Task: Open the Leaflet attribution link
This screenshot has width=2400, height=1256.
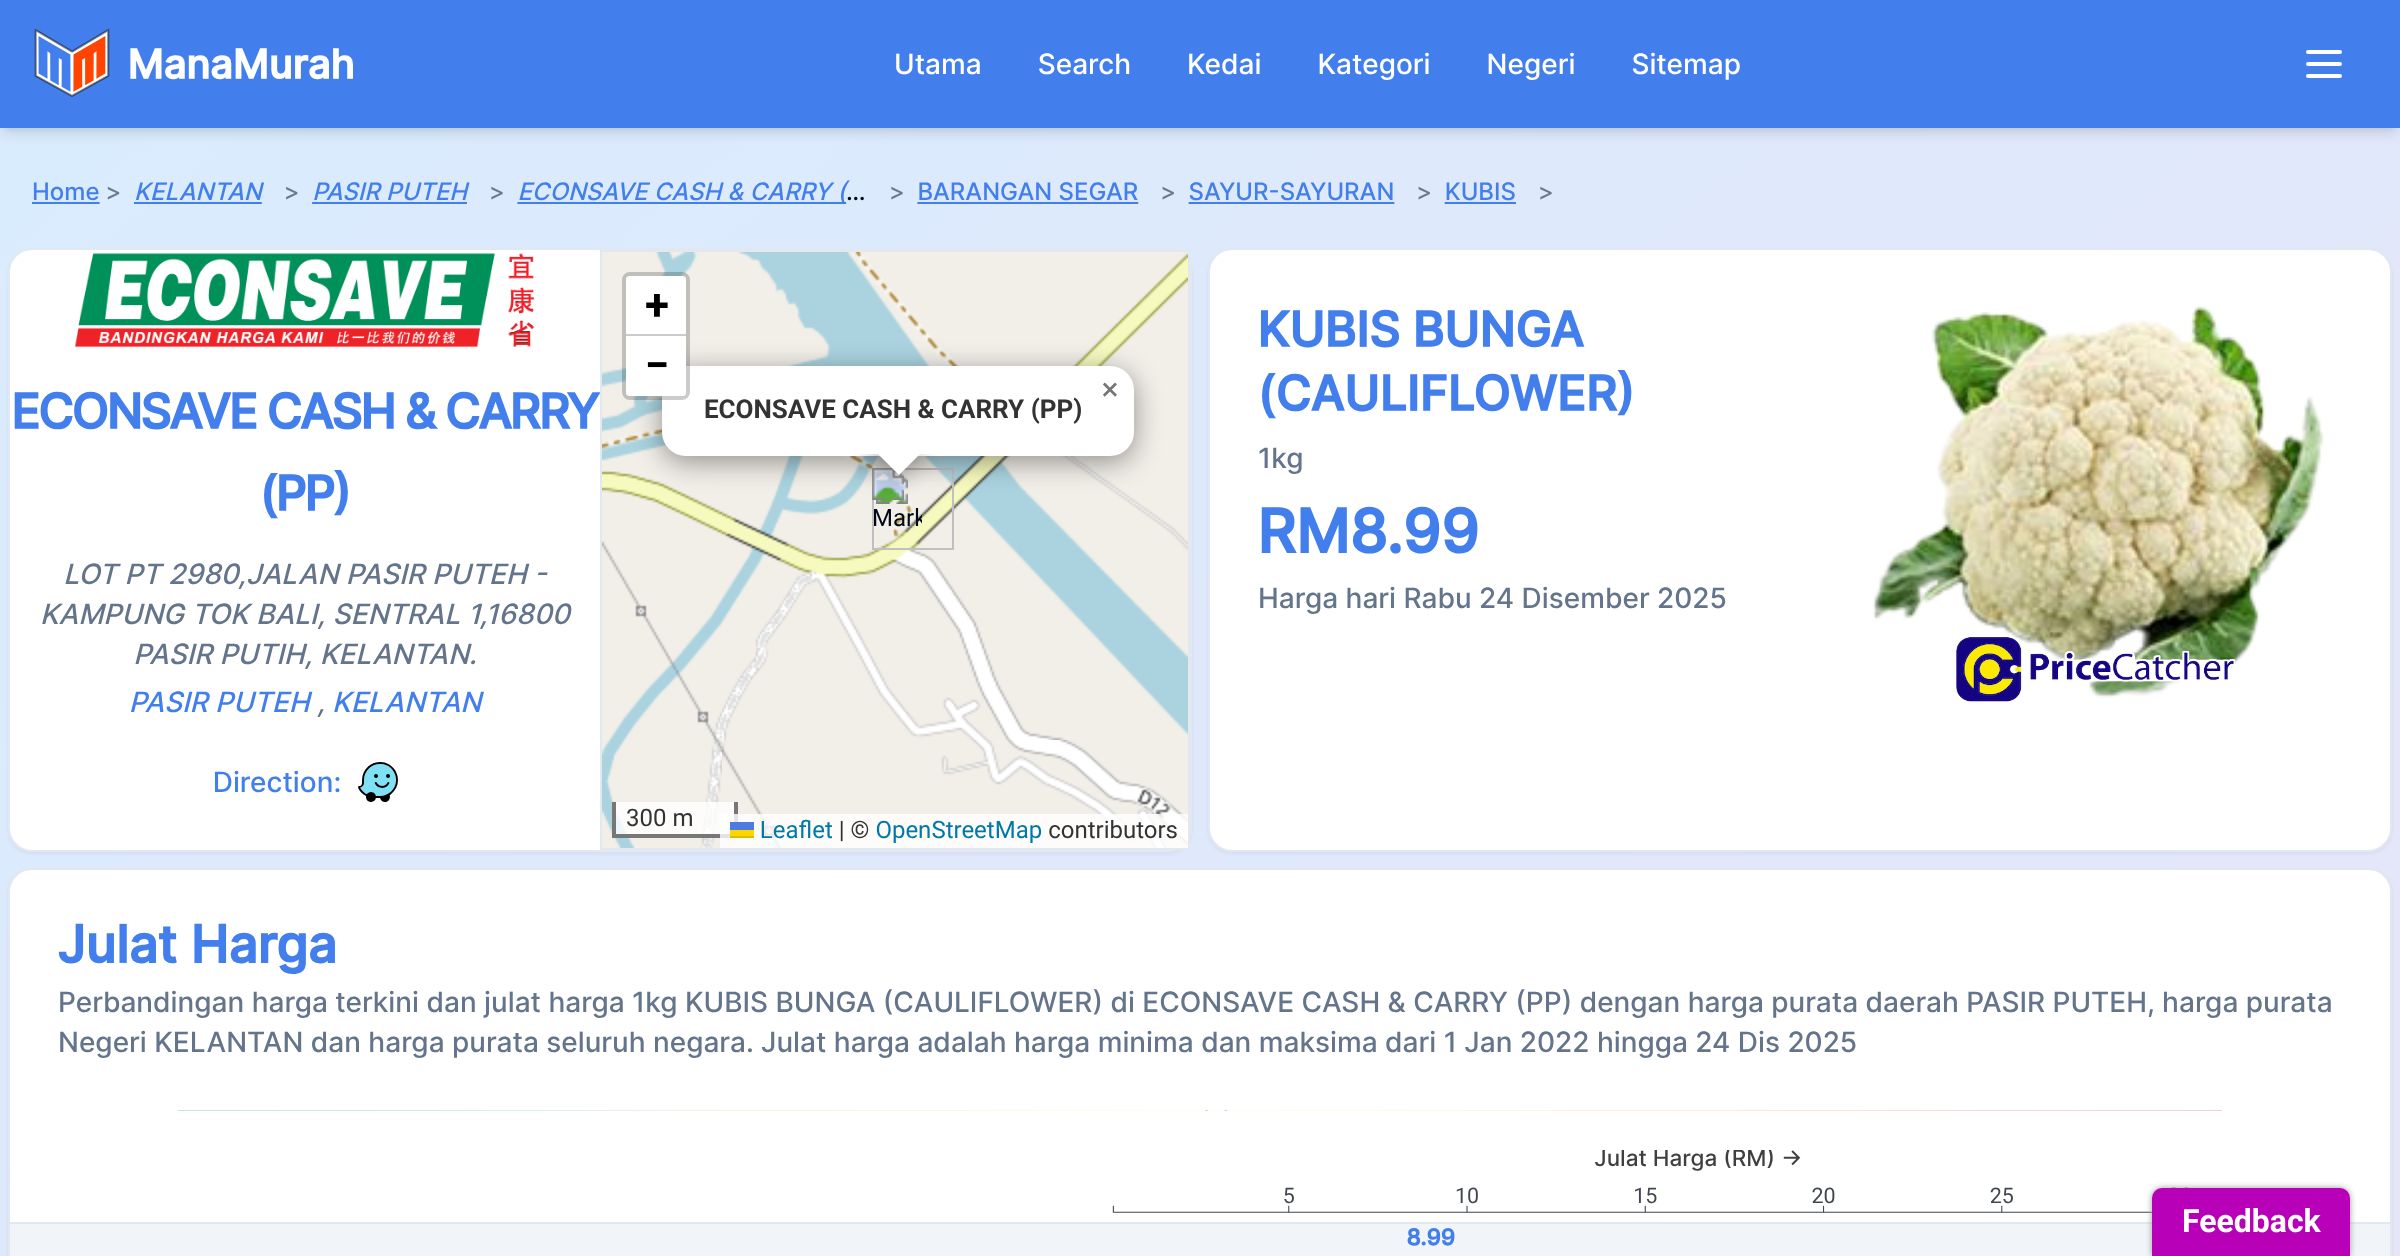Action: [795, 830]
